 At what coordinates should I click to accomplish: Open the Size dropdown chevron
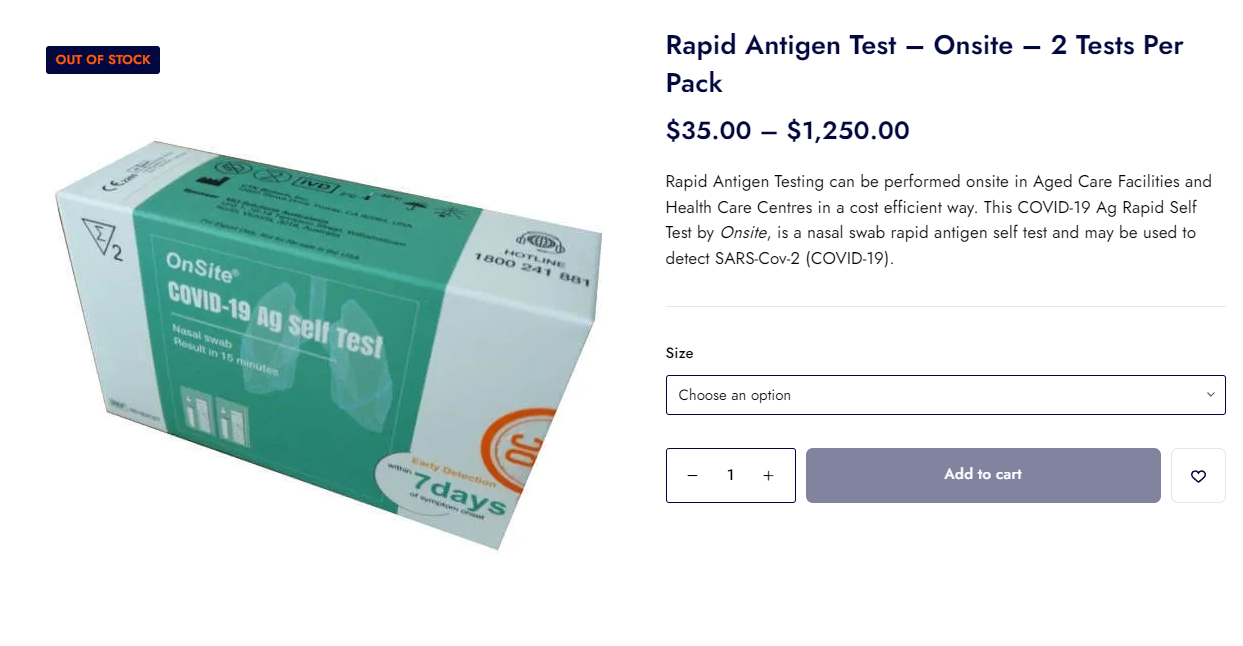click(1210, 395)
